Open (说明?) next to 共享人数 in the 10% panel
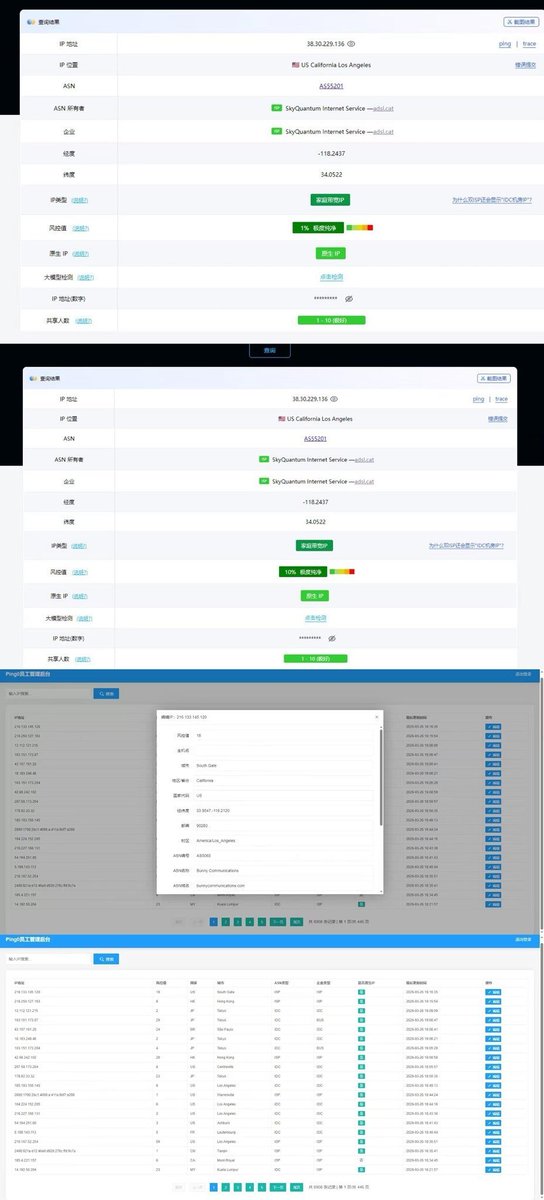 click(x=83, y=659)
